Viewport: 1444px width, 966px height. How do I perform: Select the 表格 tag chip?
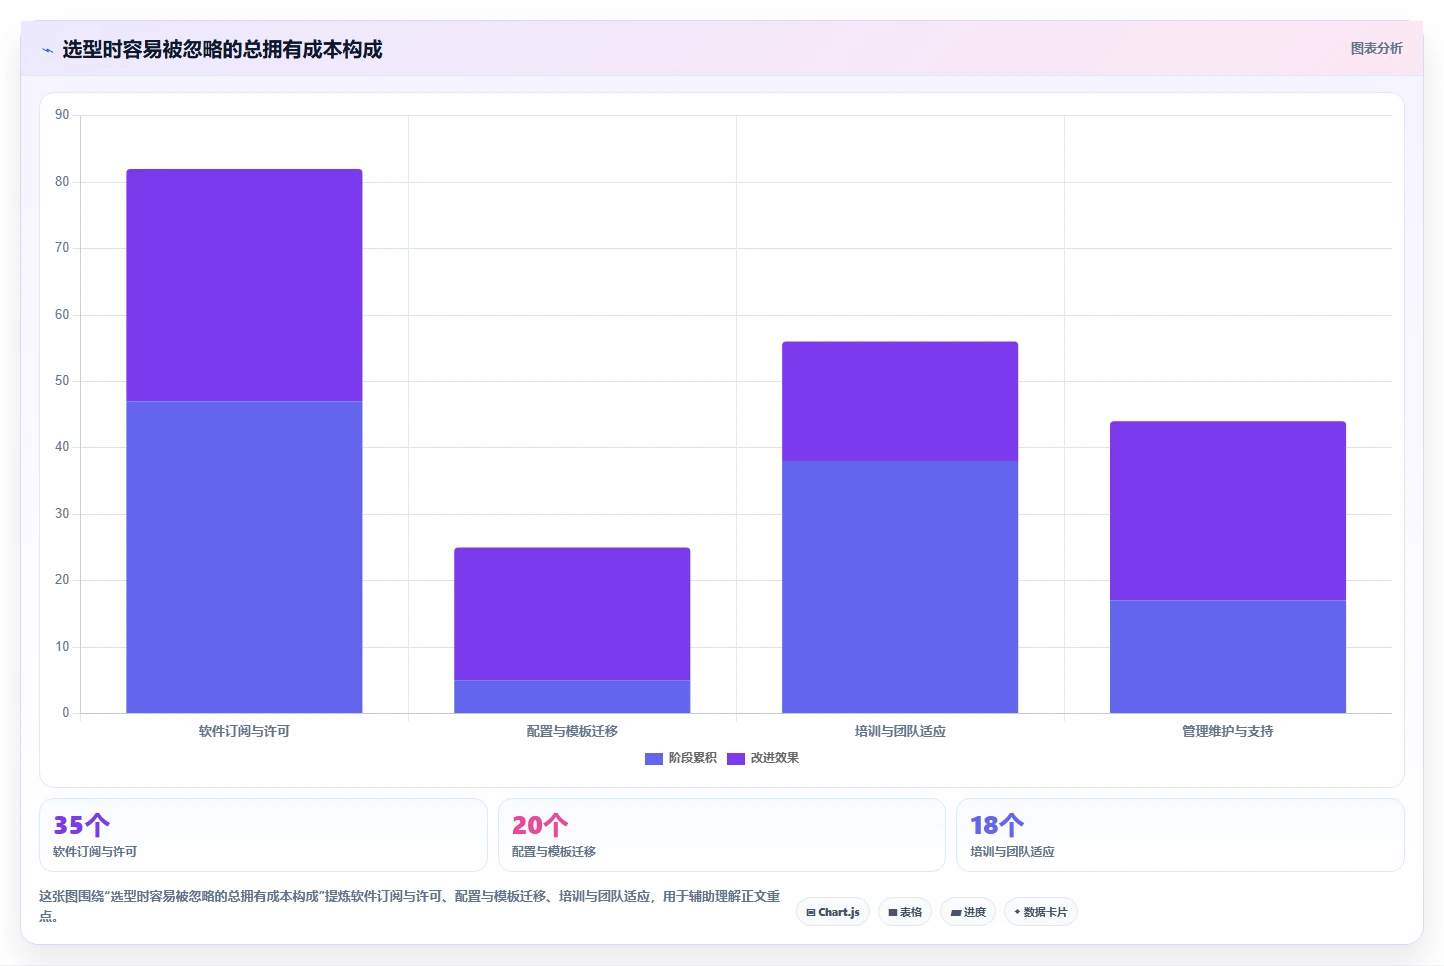[905, 912]
